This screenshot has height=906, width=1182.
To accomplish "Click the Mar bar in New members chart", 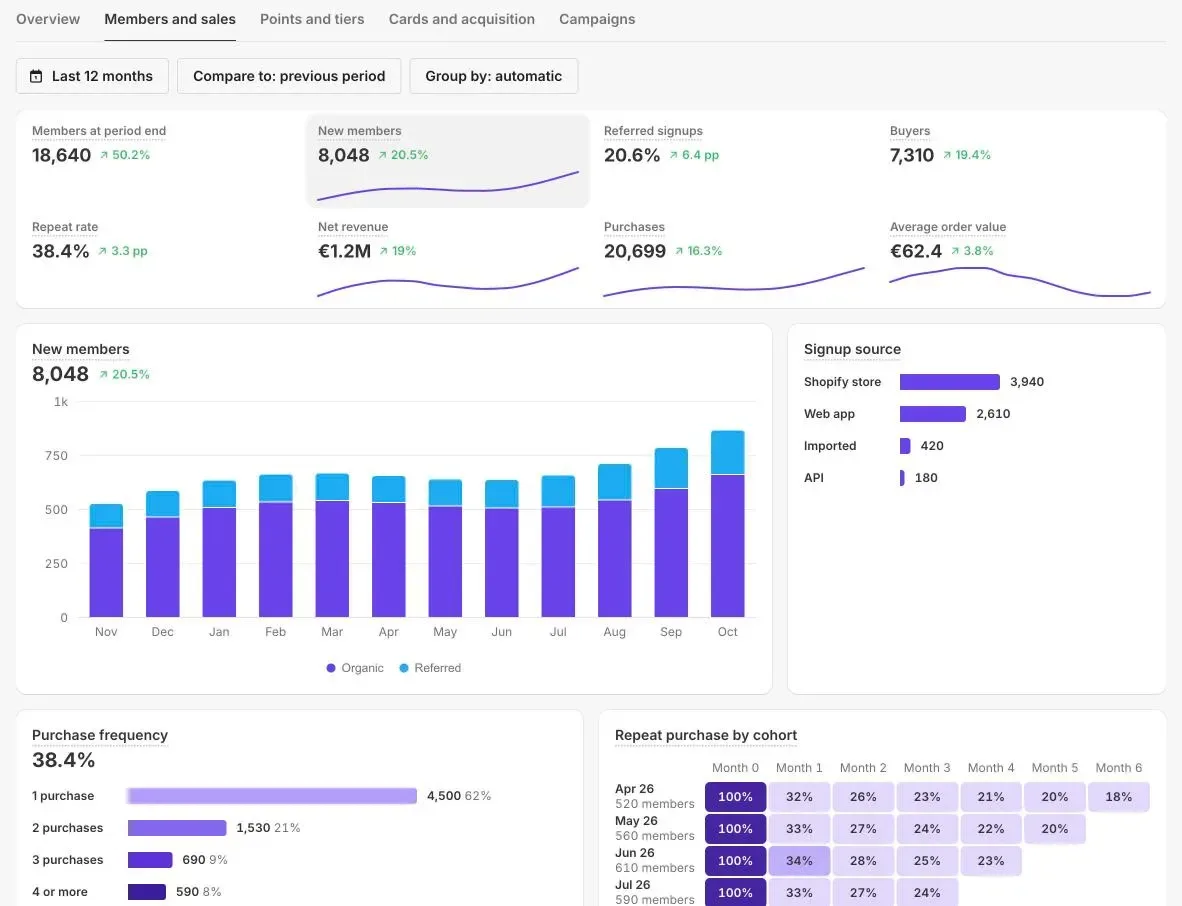I will pos(332,546).
